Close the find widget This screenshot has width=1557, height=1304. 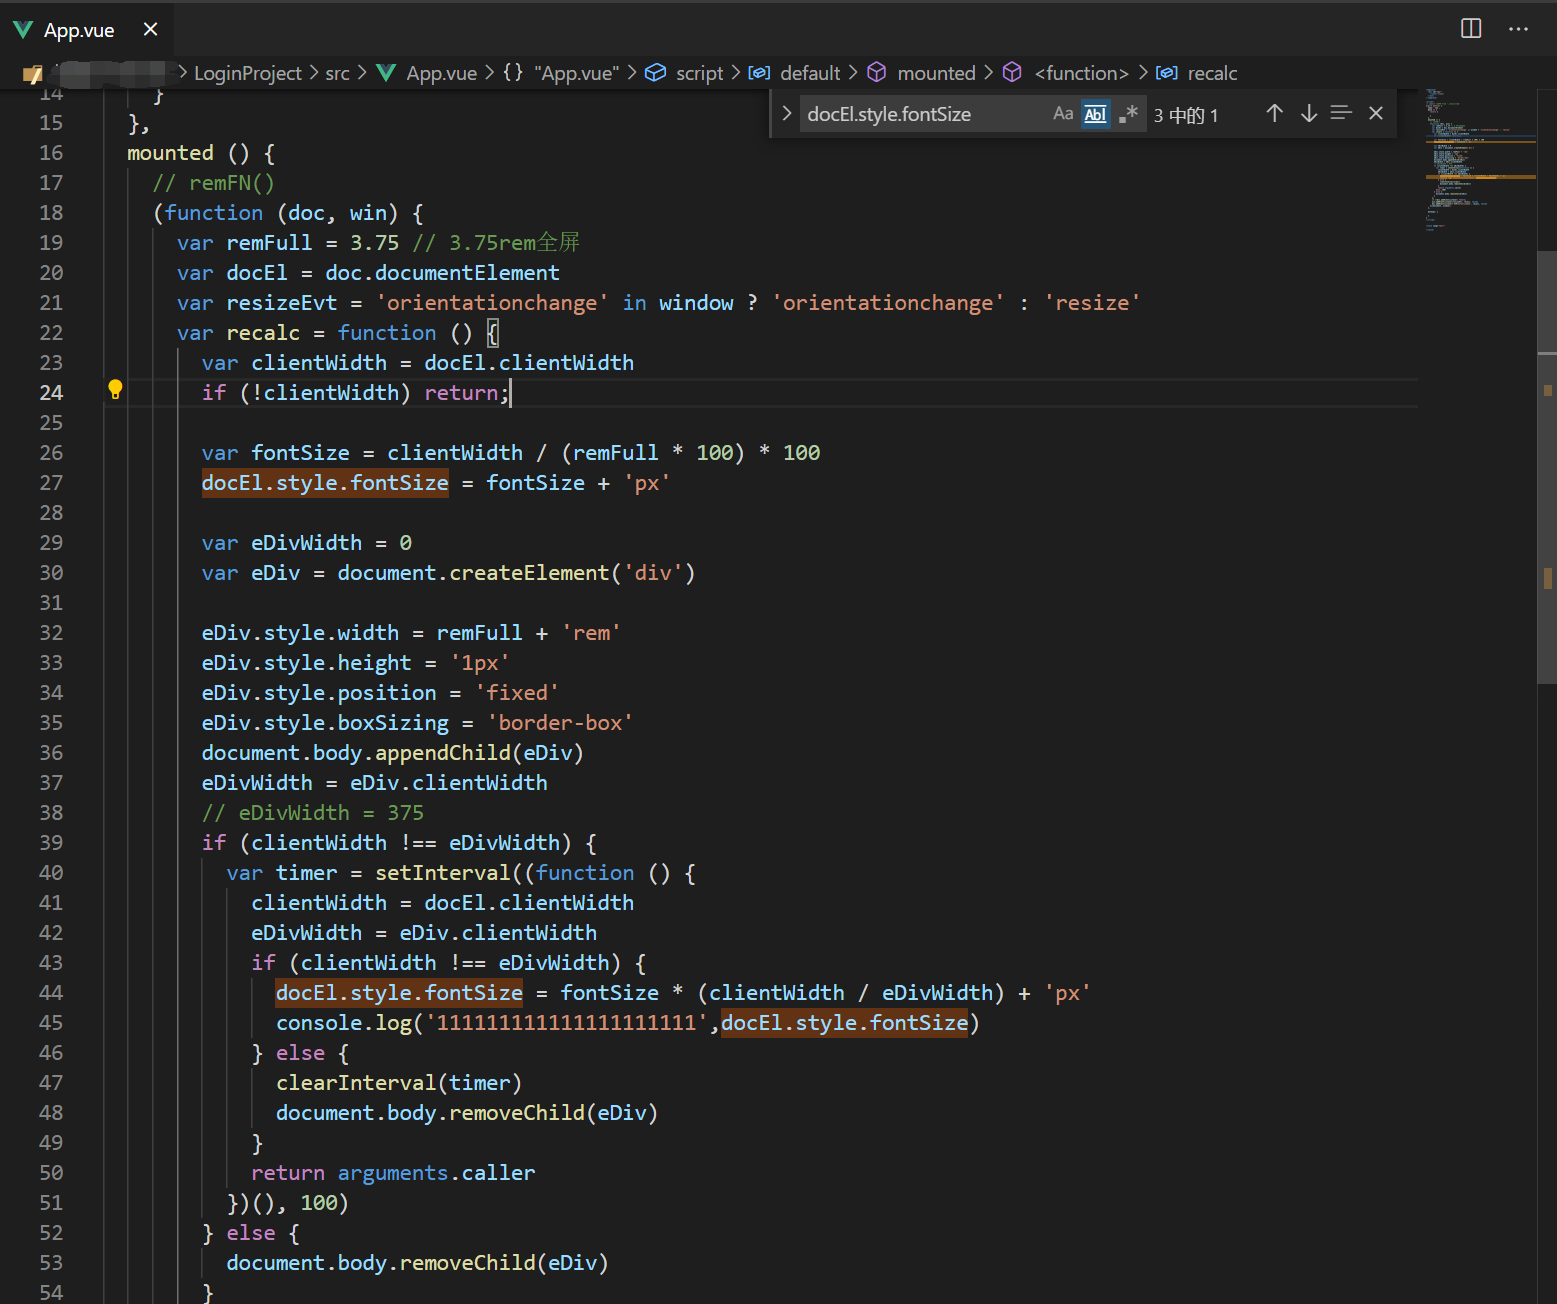1376,114
